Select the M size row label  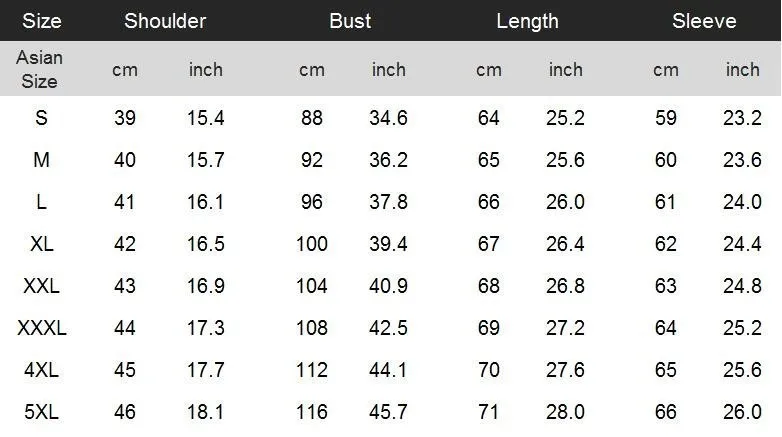[x=41, y=160]
